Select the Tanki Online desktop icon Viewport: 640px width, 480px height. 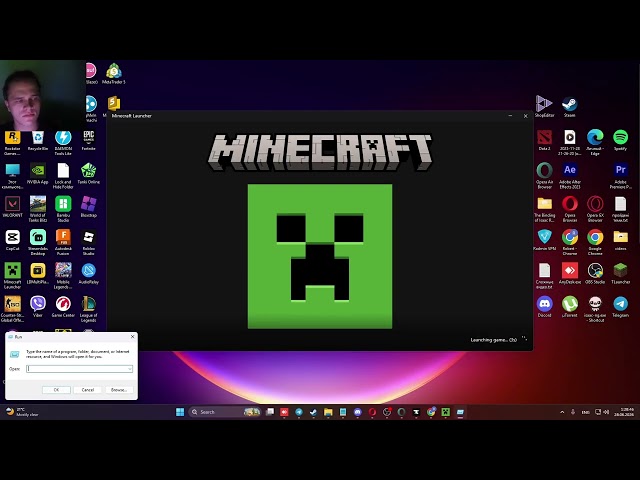tap(89, 174)
